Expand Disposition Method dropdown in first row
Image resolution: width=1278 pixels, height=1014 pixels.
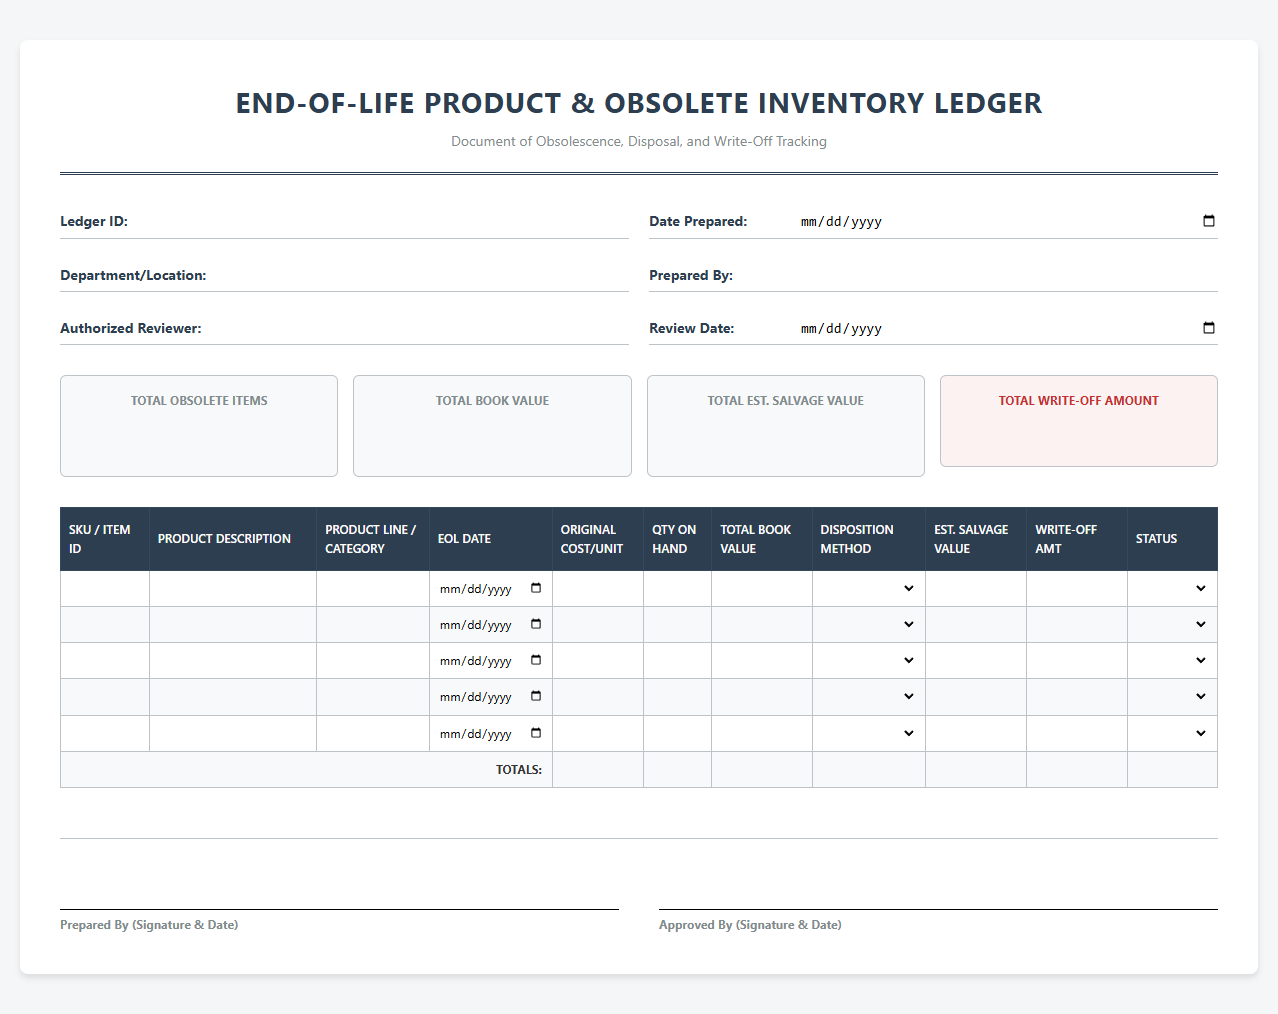pyautogui.click(x=869, y=588)
